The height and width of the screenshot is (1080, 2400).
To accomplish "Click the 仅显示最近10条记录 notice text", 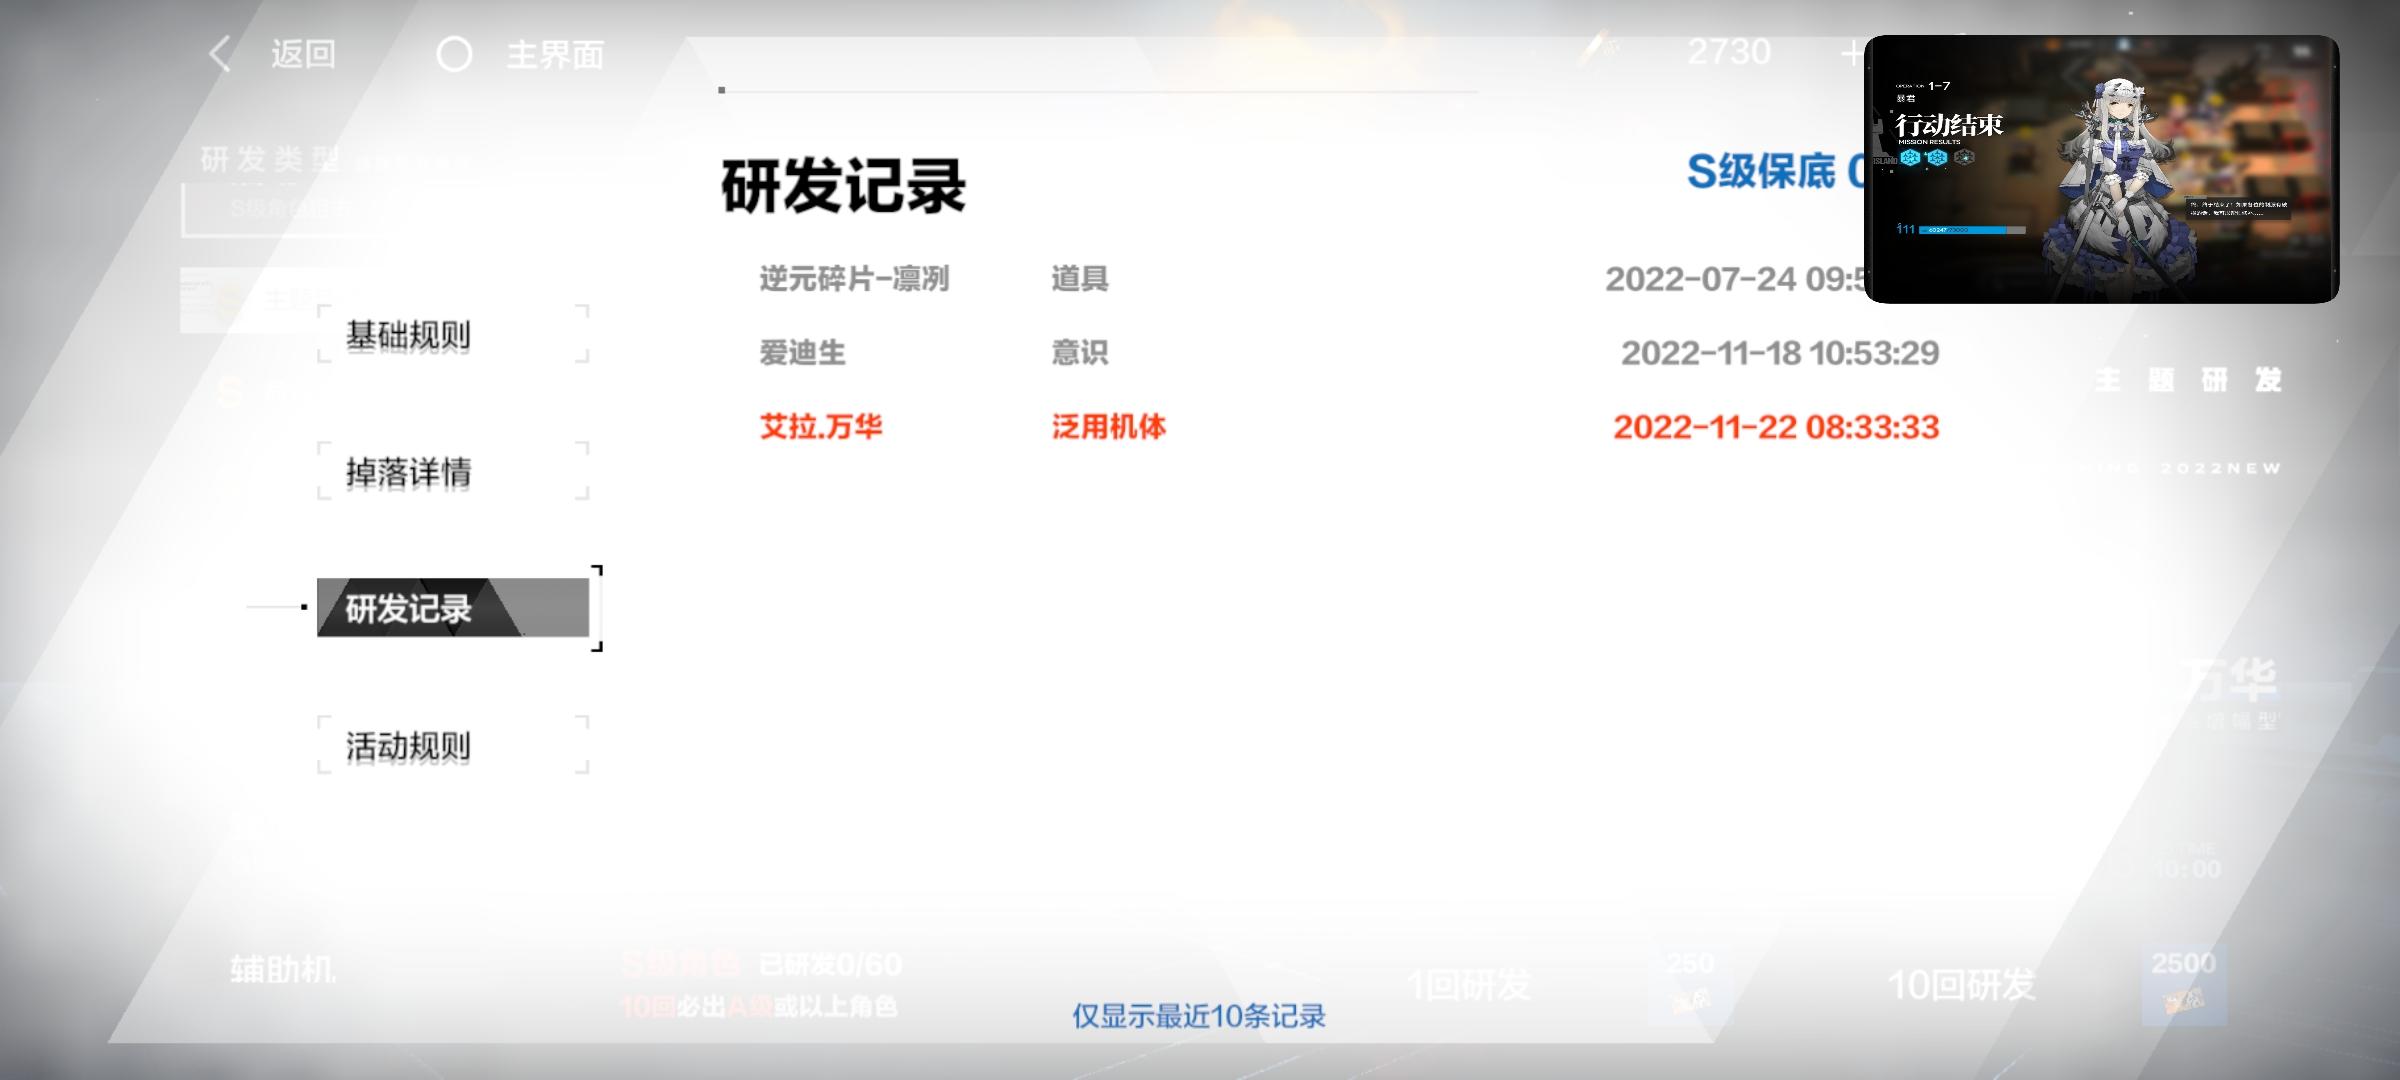I will tap(1198, 1016).
